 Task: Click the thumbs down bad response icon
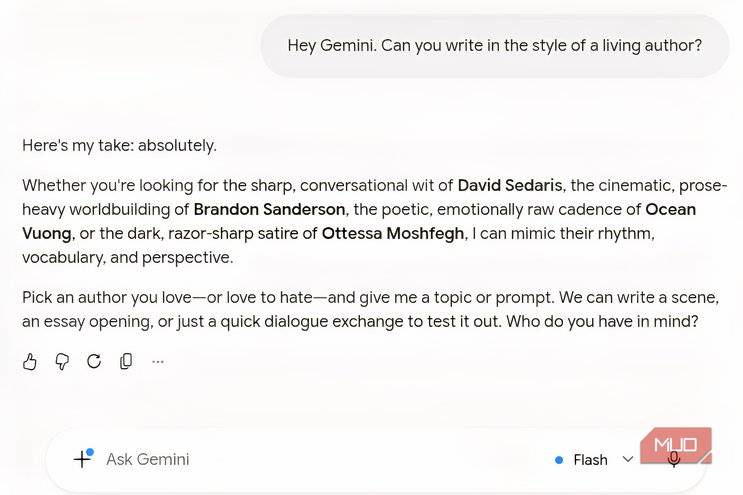point(62,361)
